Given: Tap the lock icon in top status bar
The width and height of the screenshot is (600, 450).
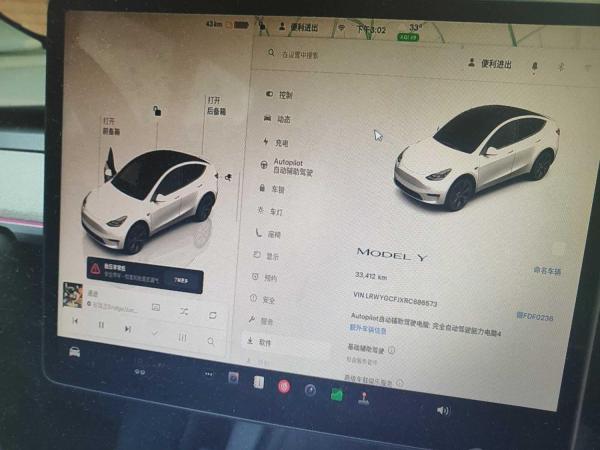Looking at the screenshot, I should coord(262,26).
